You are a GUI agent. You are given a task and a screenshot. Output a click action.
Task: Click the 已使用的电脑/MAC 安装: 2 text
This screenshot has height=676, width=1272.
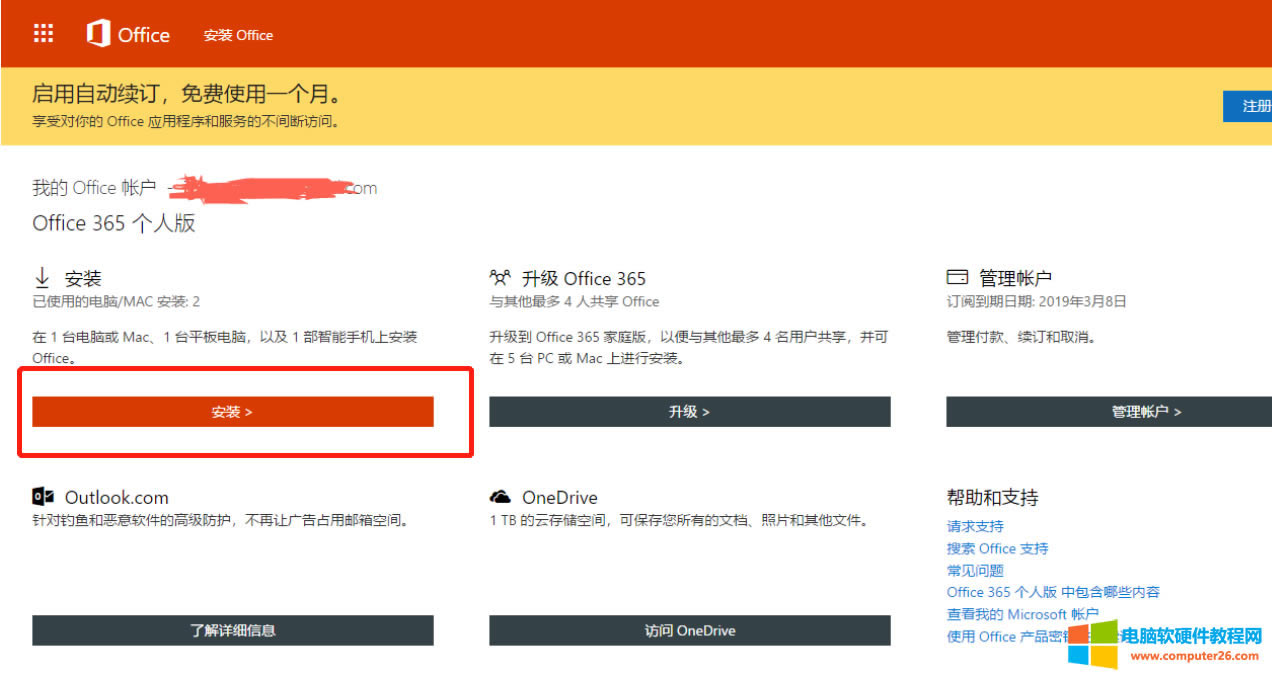click(116, 301)
